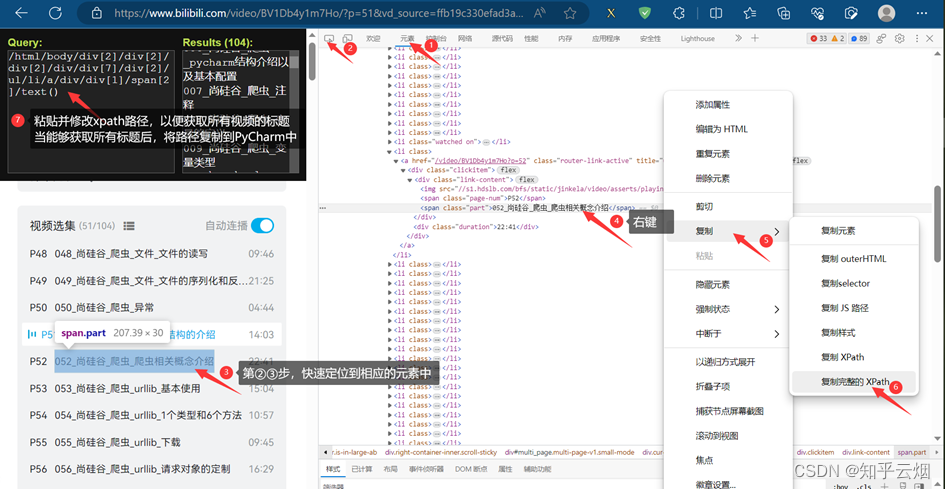Open the 应用程序 tab

tap(606, 38)
